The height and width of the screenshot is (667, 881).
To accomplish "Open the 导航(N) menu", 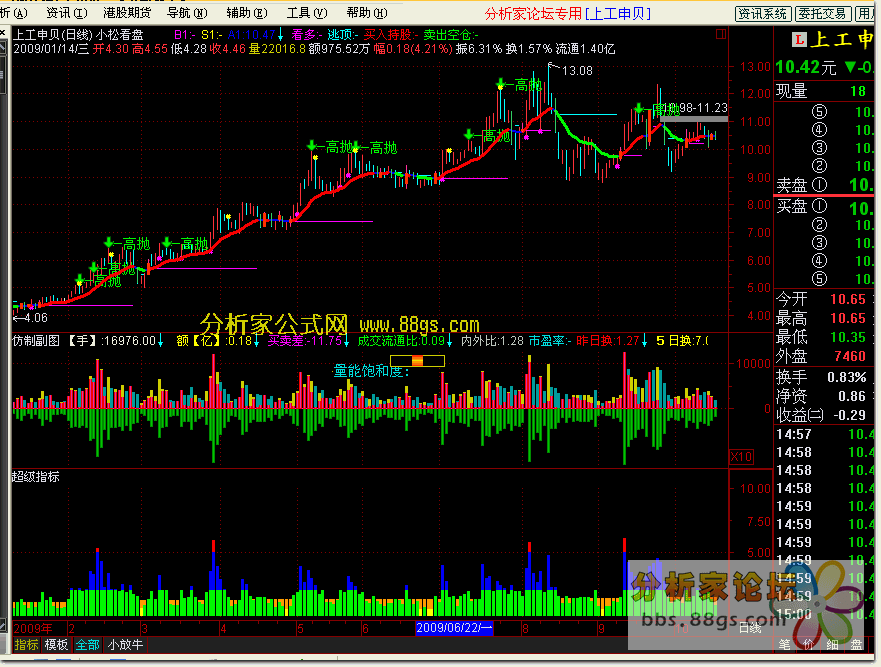I will (187, 12).
